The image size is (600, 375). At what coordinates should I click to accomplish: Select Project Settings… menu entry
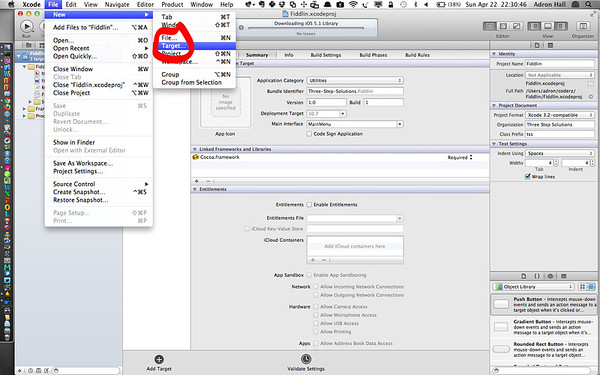78,171
